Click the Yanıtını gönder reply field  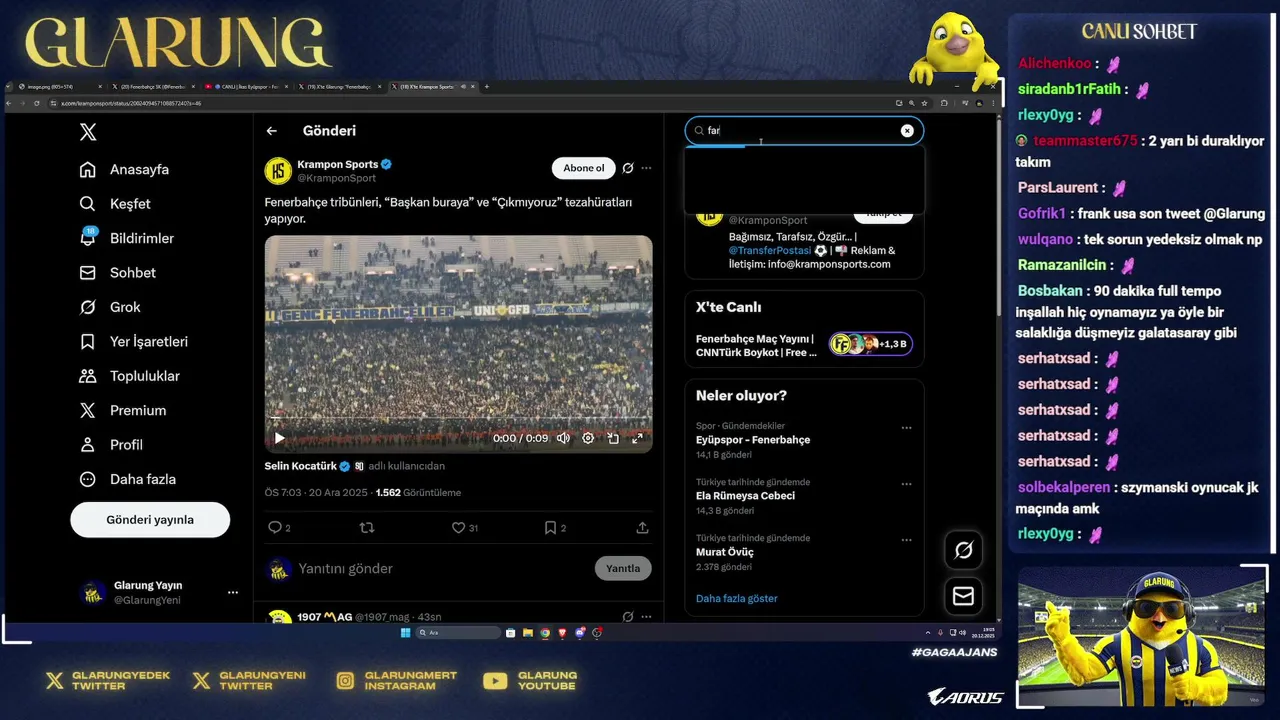[440, 568]
